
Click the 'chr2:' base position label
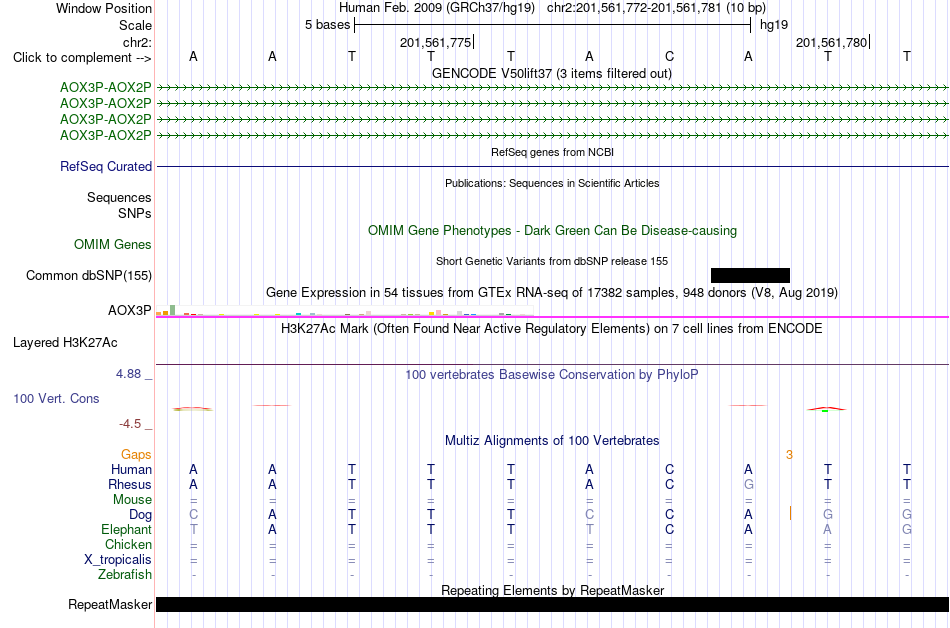[x=137, y=42]
